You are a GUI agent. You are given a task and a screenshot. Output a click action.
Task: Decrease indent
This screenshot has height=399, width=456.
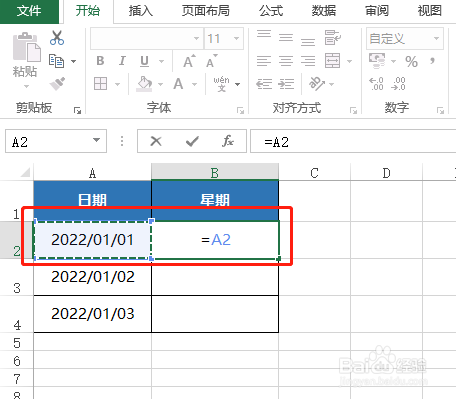(264, 84)
